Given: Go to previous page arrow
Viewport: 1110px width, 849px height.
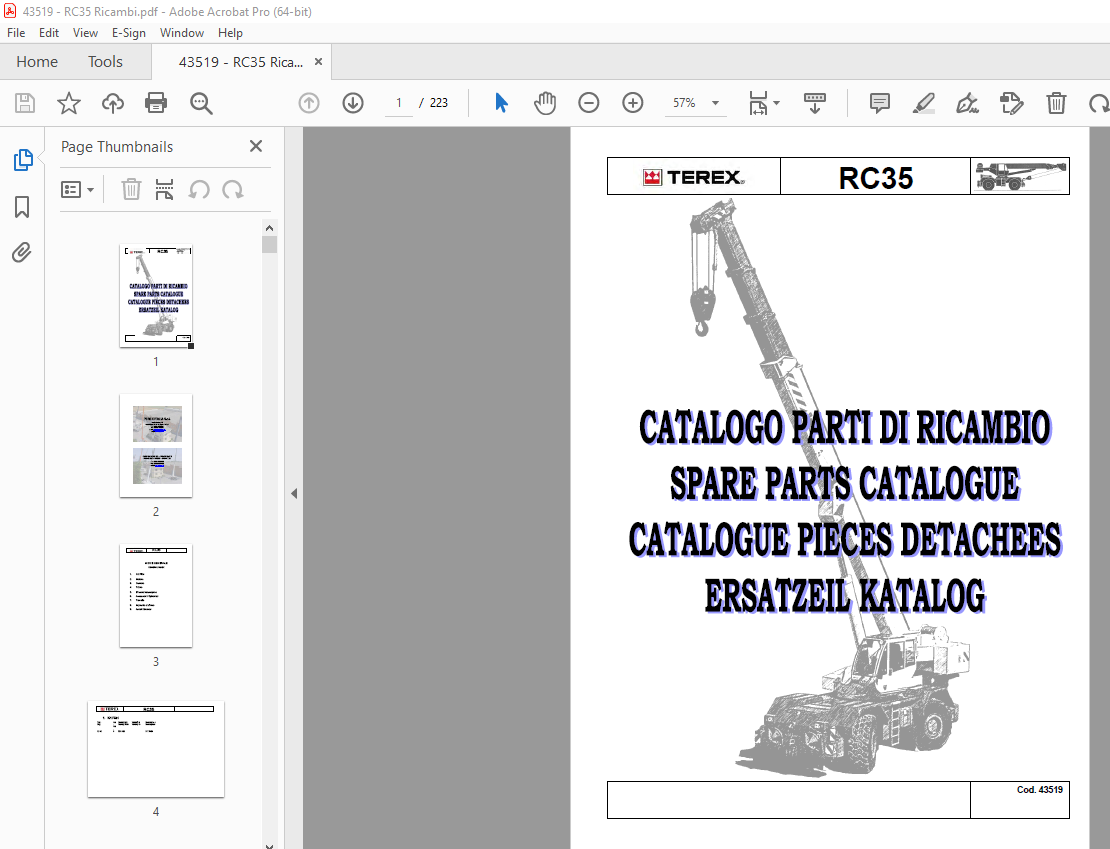Looking at the screenshot, I should [x=309, y=103].
